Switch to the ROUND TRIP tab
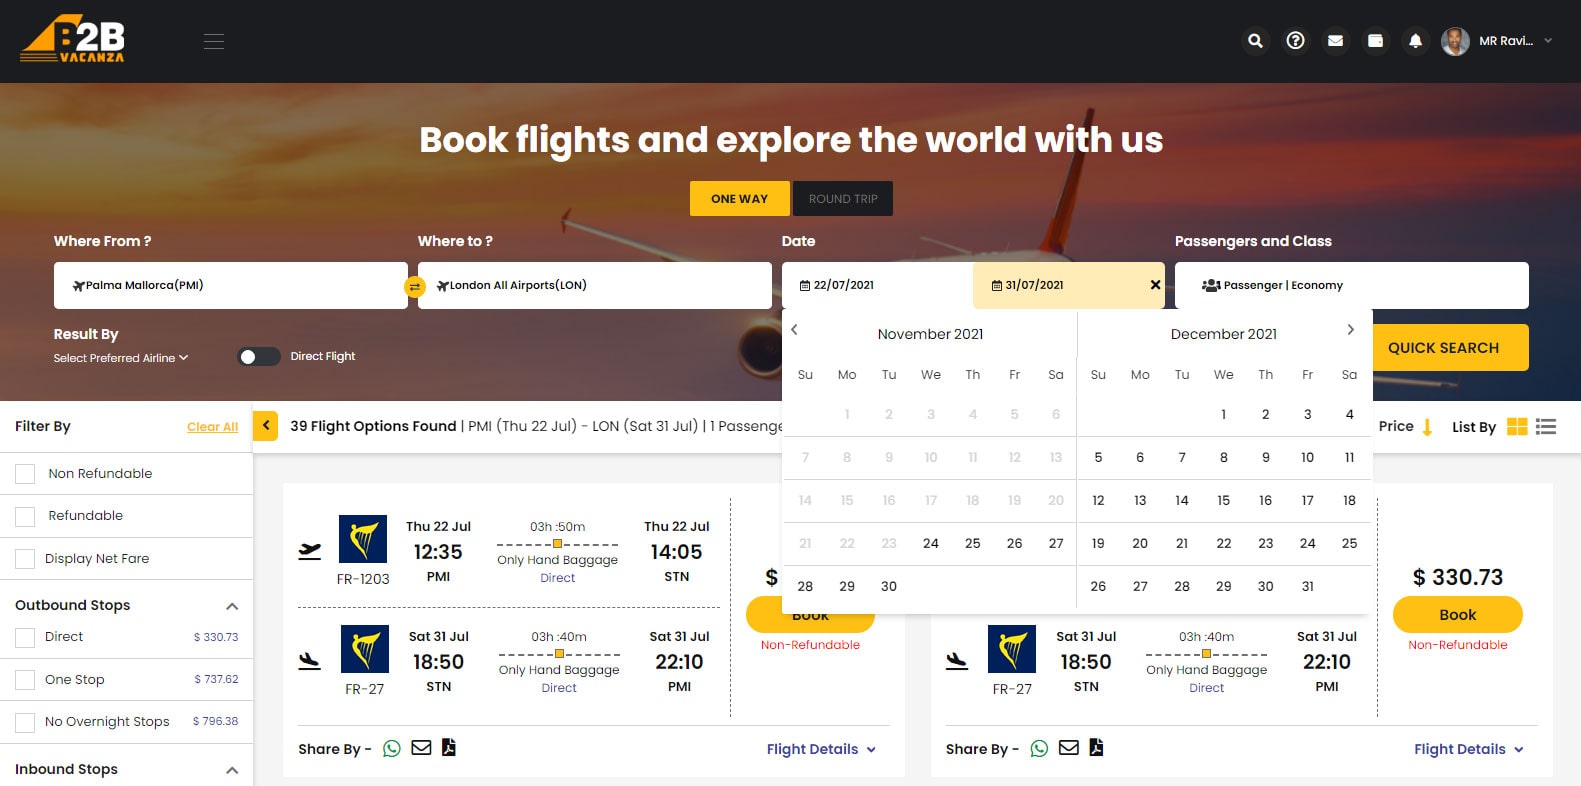 pos(843,198)
